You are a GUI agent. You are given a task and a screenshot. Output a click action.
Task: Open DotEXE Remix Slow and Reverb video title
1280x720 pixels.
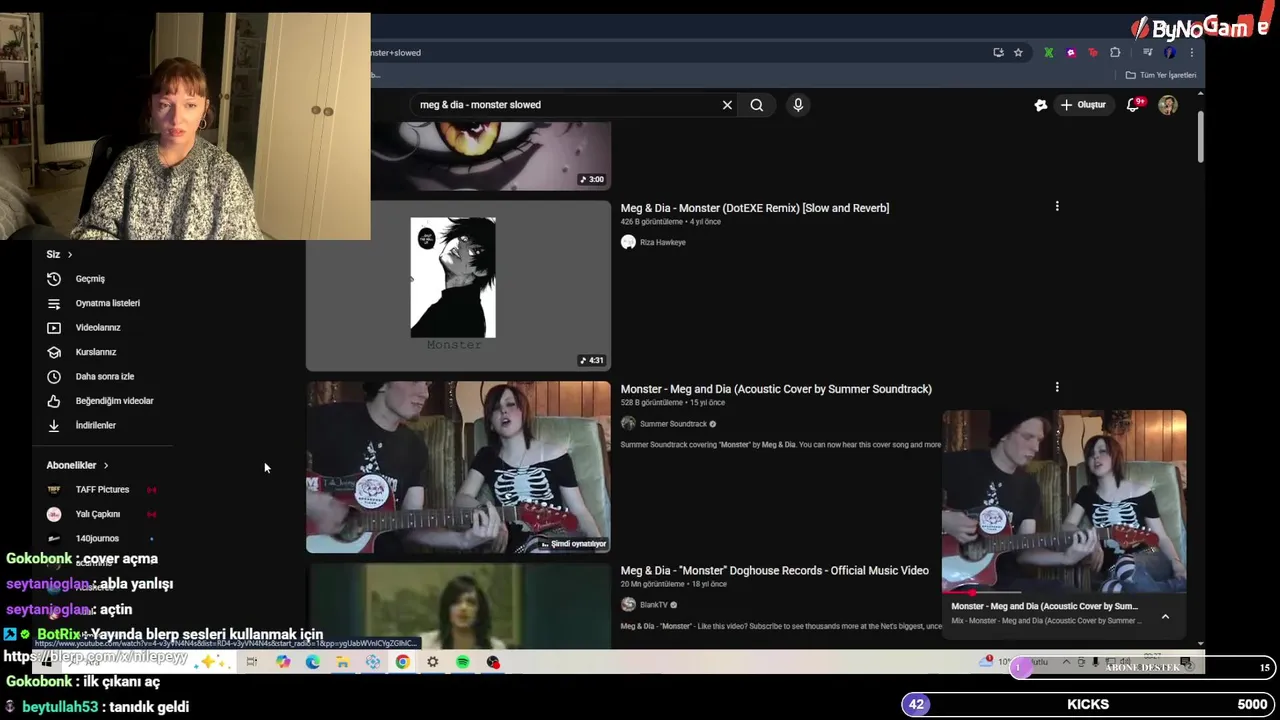pyautogui.click(x=755, y=208)
